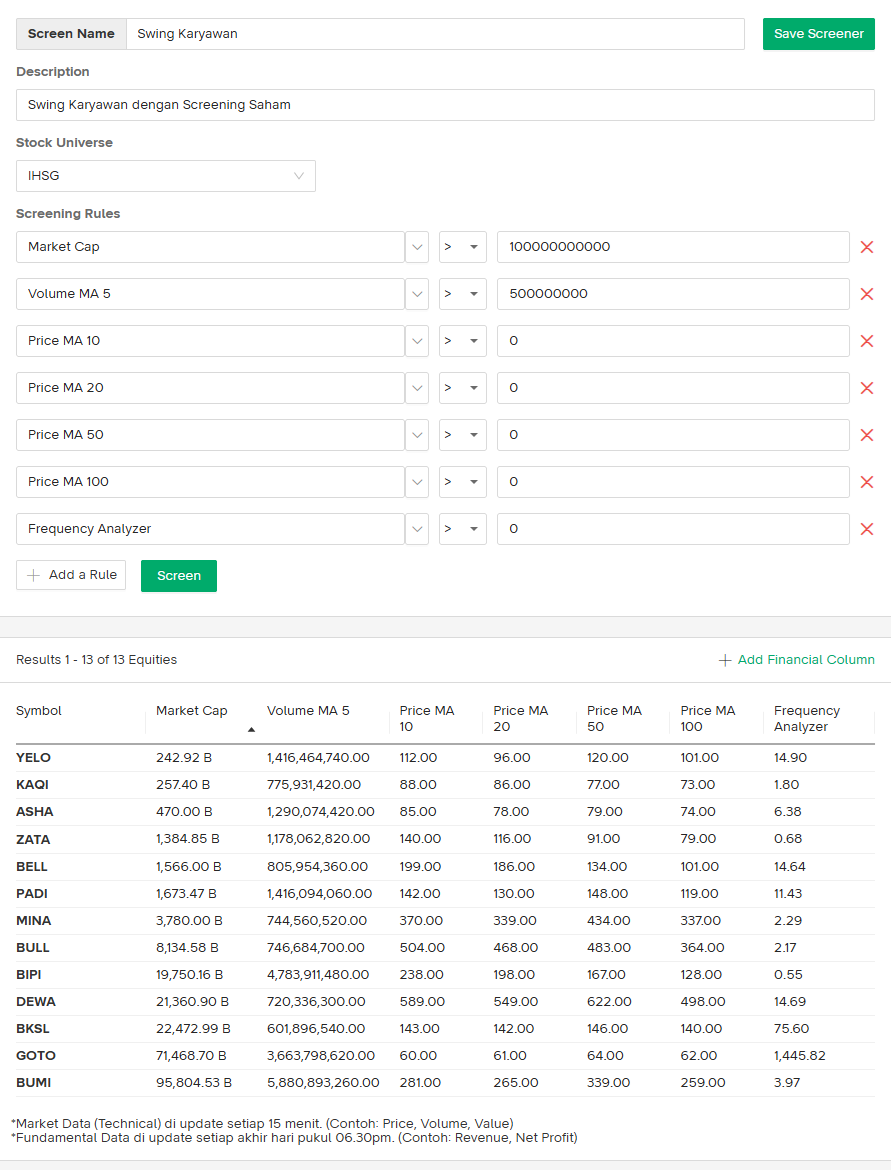Remove the Market Cap rule with red X
891x1170 pixels.
point(867,247)
